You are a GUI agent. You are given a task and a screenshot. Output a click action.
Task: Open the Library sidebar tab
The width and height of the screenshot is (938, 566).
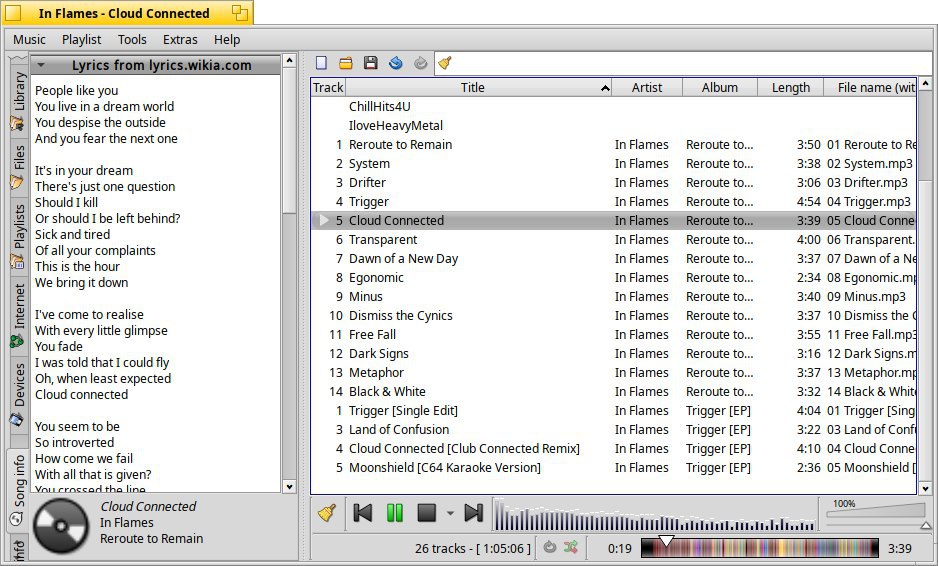point(18,99)
